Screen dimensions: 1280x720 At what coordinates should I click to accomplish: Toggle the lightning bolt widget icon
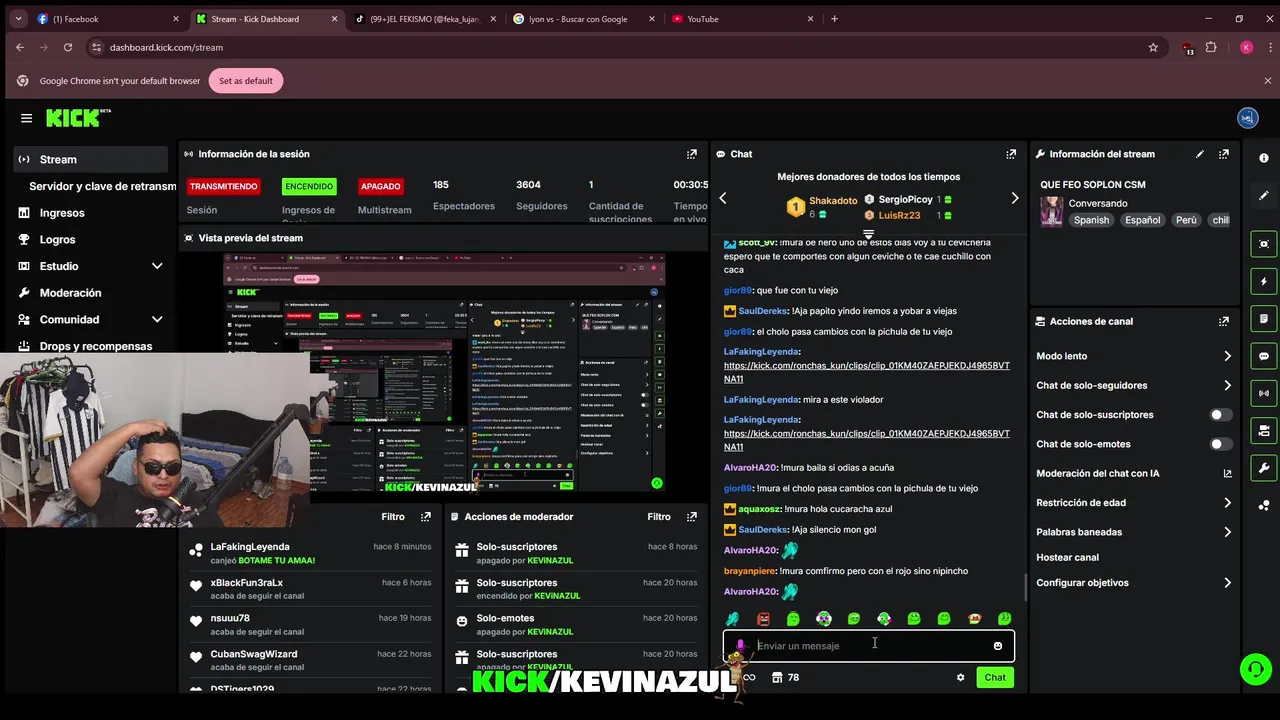pos(1264,282)
